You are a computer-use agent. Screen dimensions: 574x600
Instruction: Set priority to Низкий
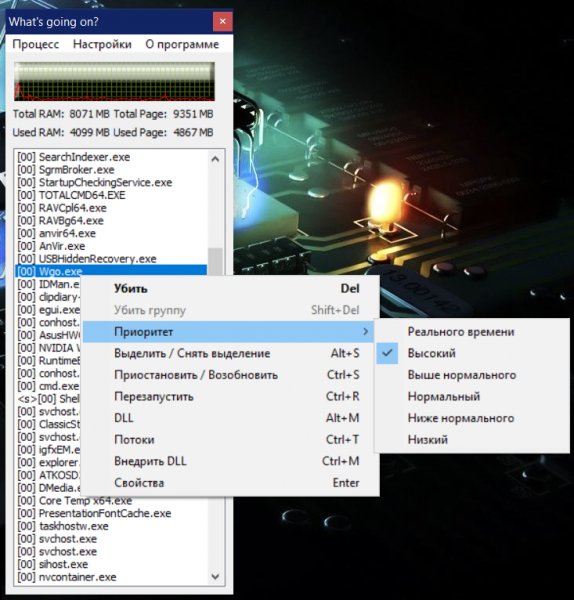[427, 439]
